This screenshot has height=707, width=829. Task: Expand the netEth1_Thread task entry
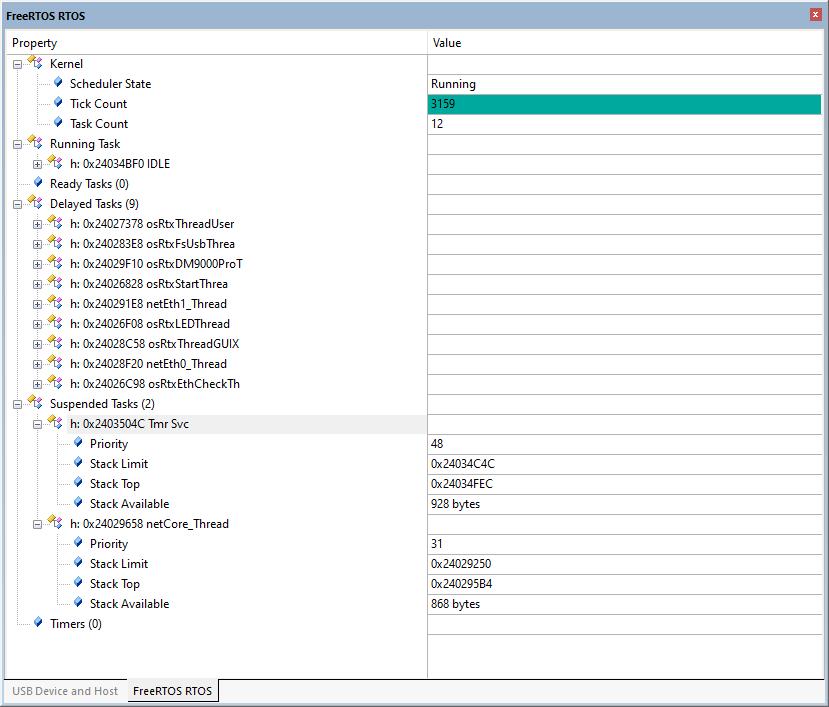(38, 305)
